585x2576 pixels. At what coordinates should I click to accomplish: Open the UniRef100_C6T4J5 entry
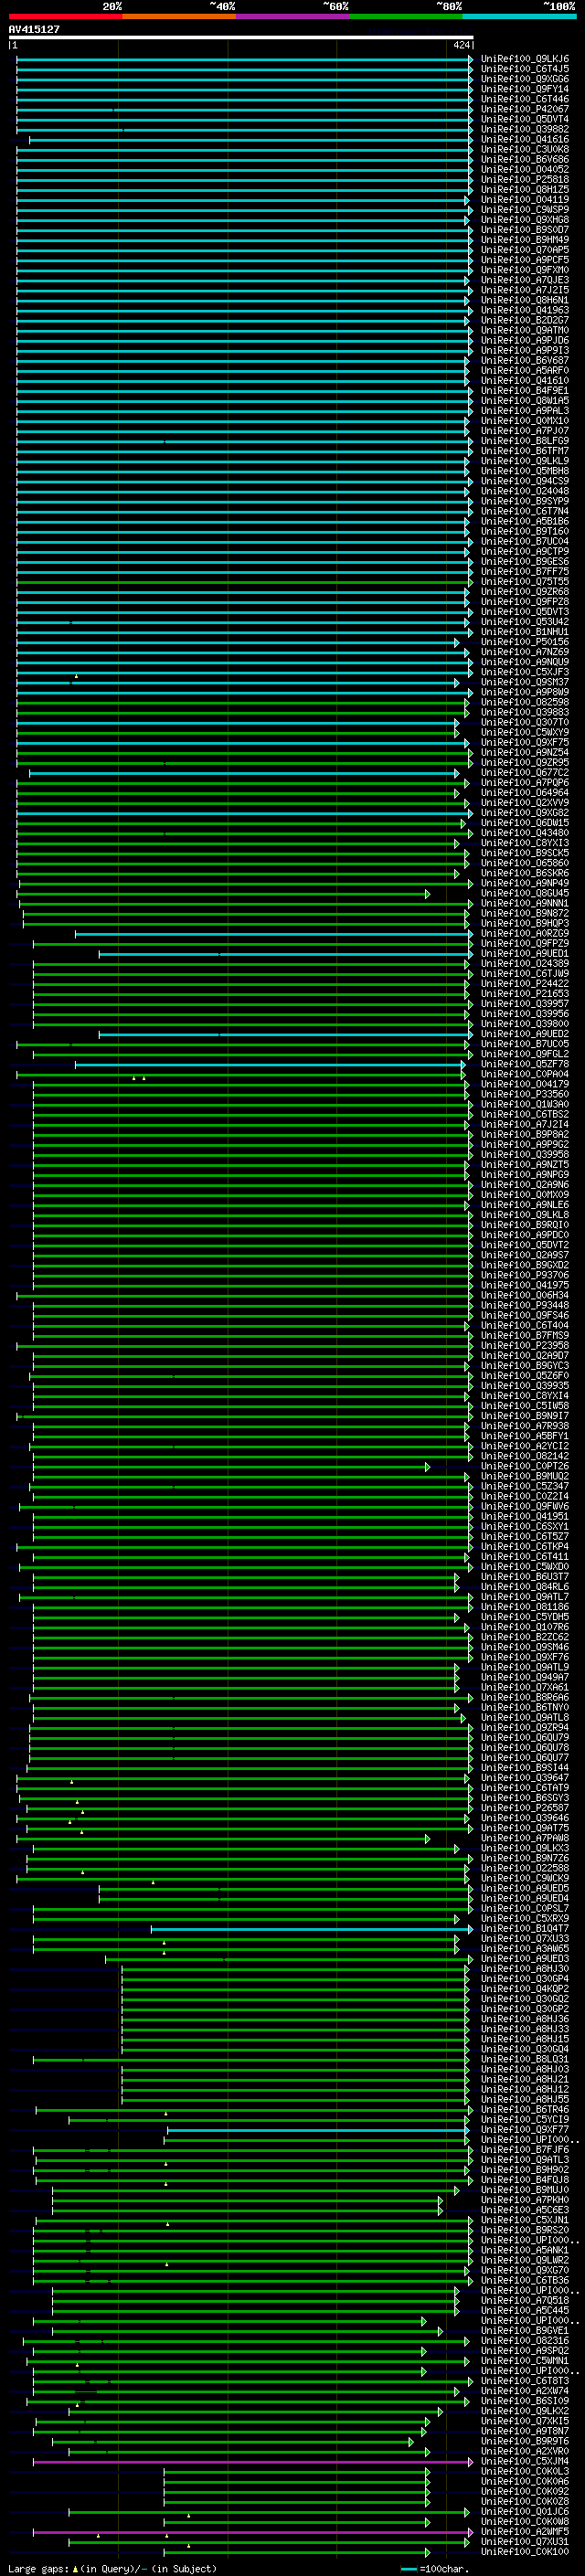(x=525, y=69)
